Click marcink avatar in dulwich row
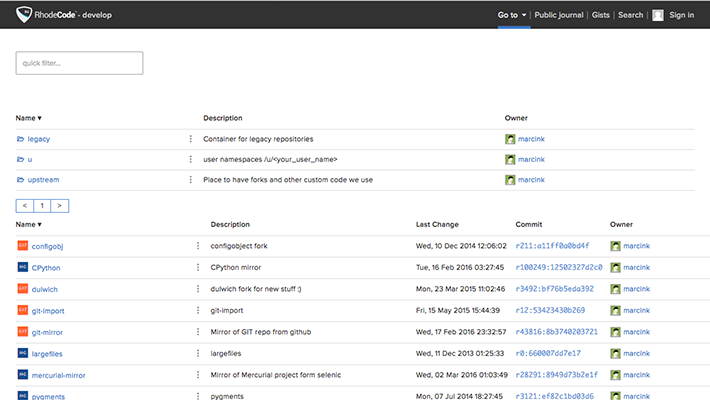The height and width of the screenshot is (400, 710). (x=615, y=289)
